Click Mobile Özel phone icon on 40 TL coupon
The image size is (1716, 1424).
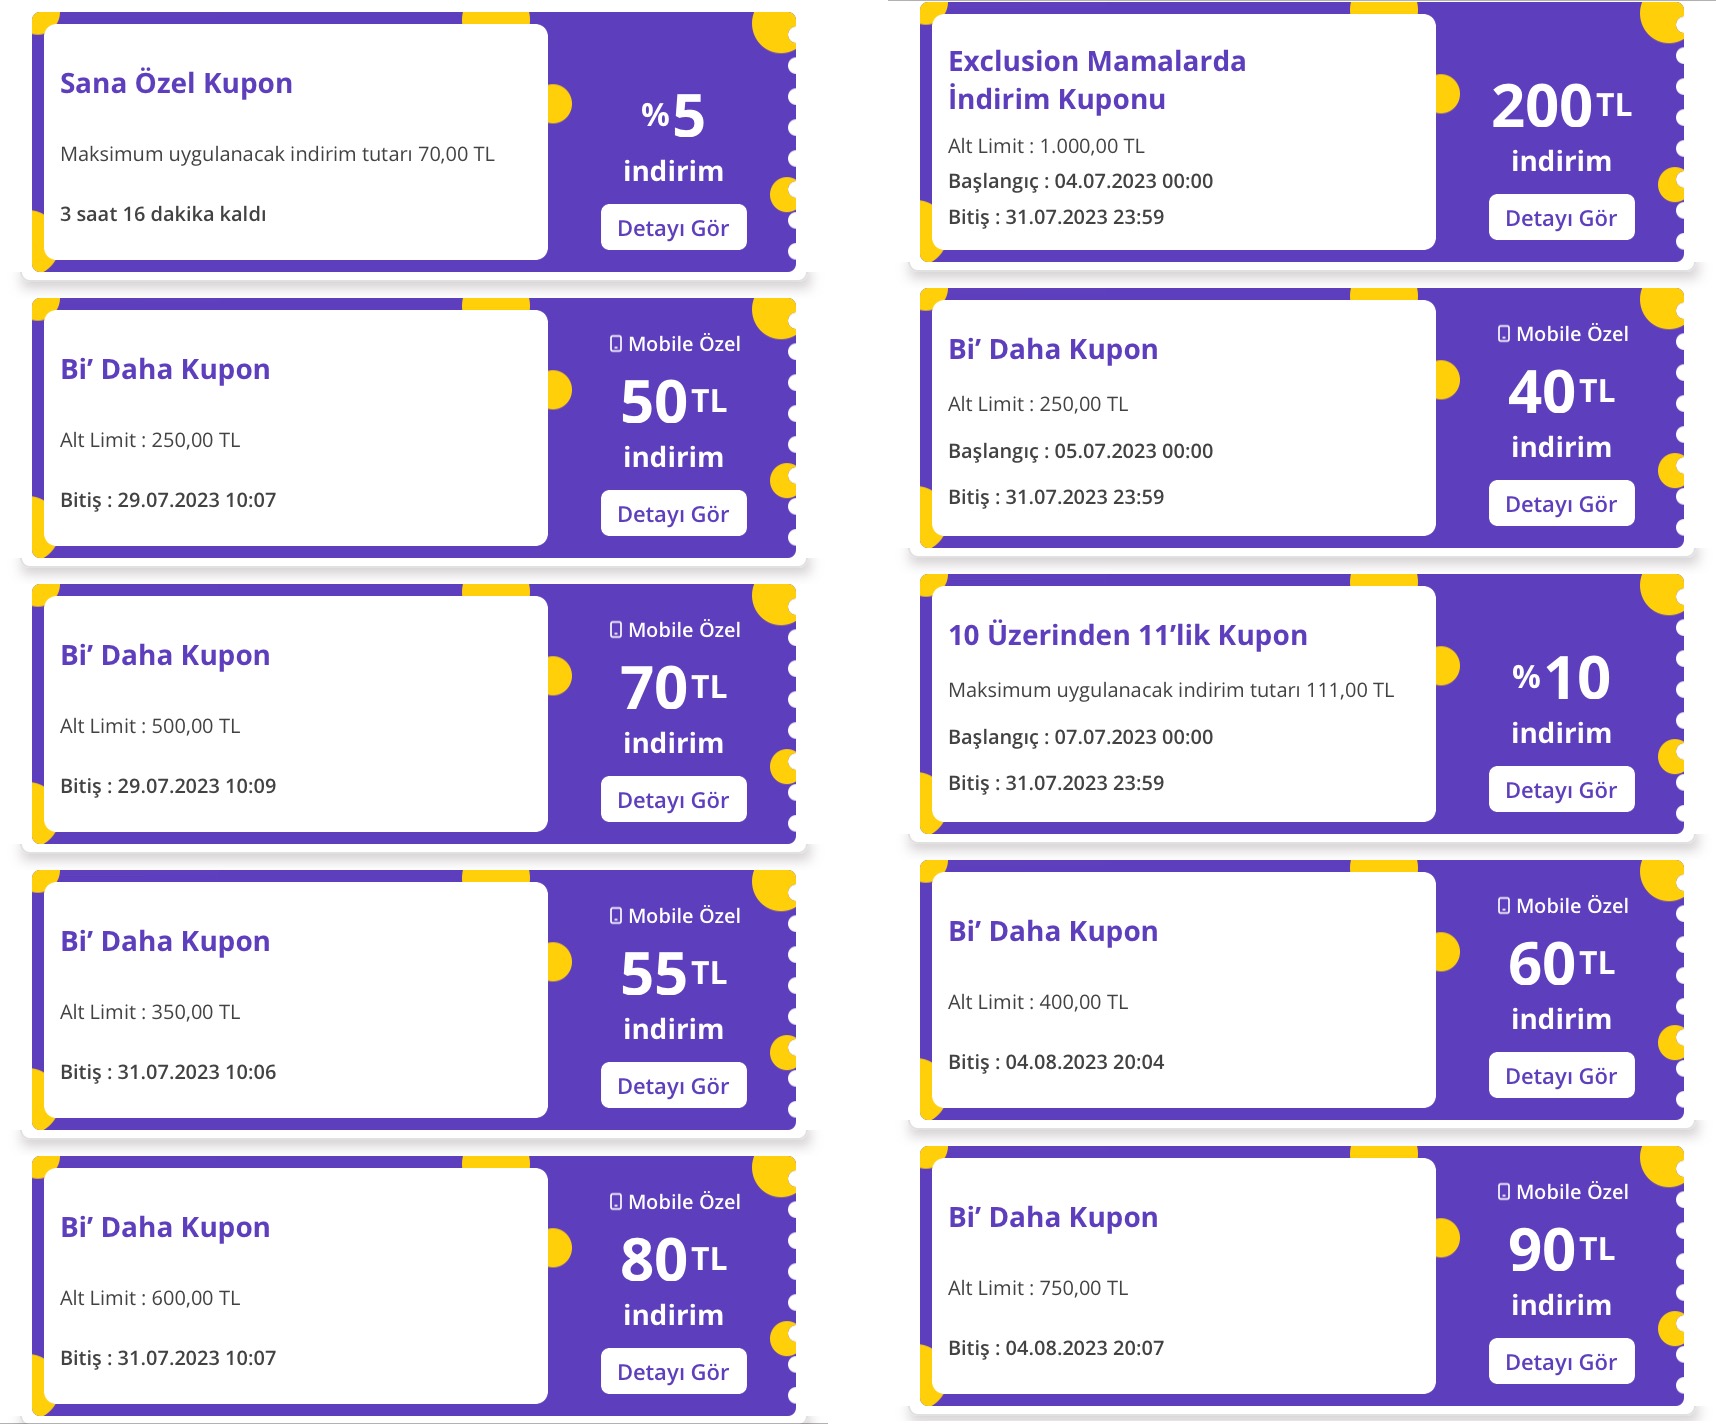coord(1504,334)
